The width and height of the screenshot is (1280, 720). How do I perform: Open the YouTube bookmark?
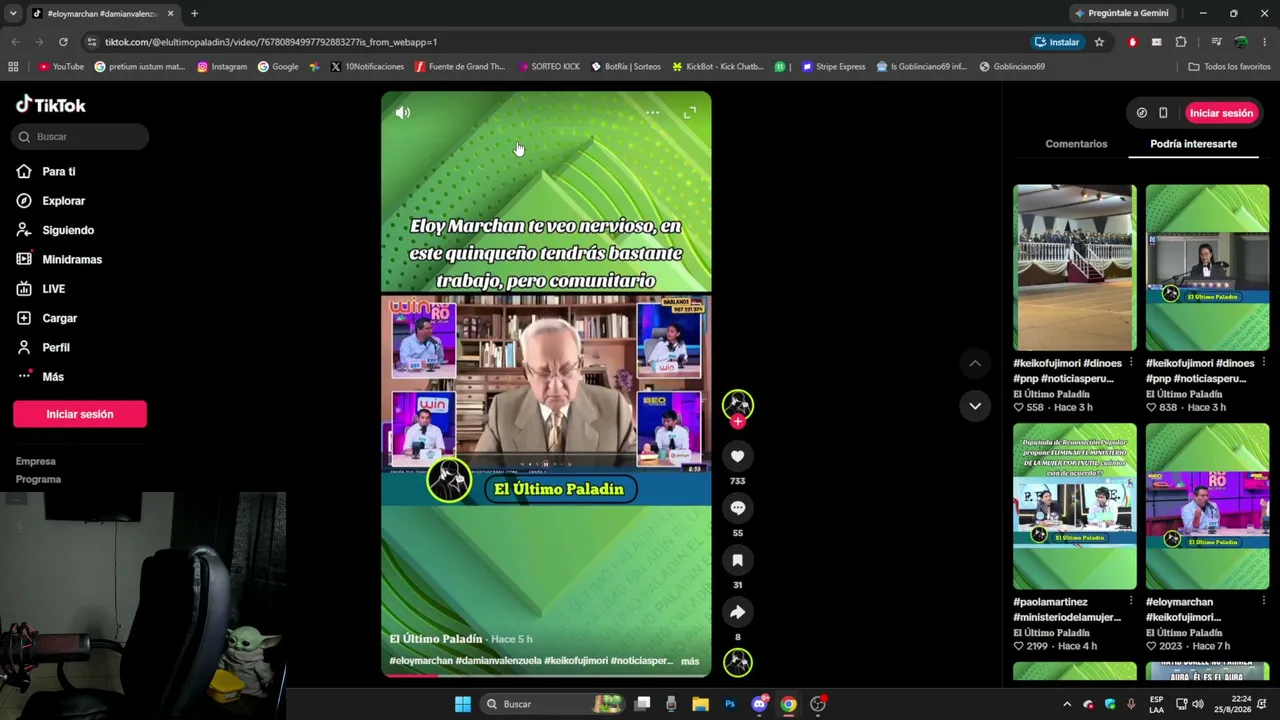61,67
